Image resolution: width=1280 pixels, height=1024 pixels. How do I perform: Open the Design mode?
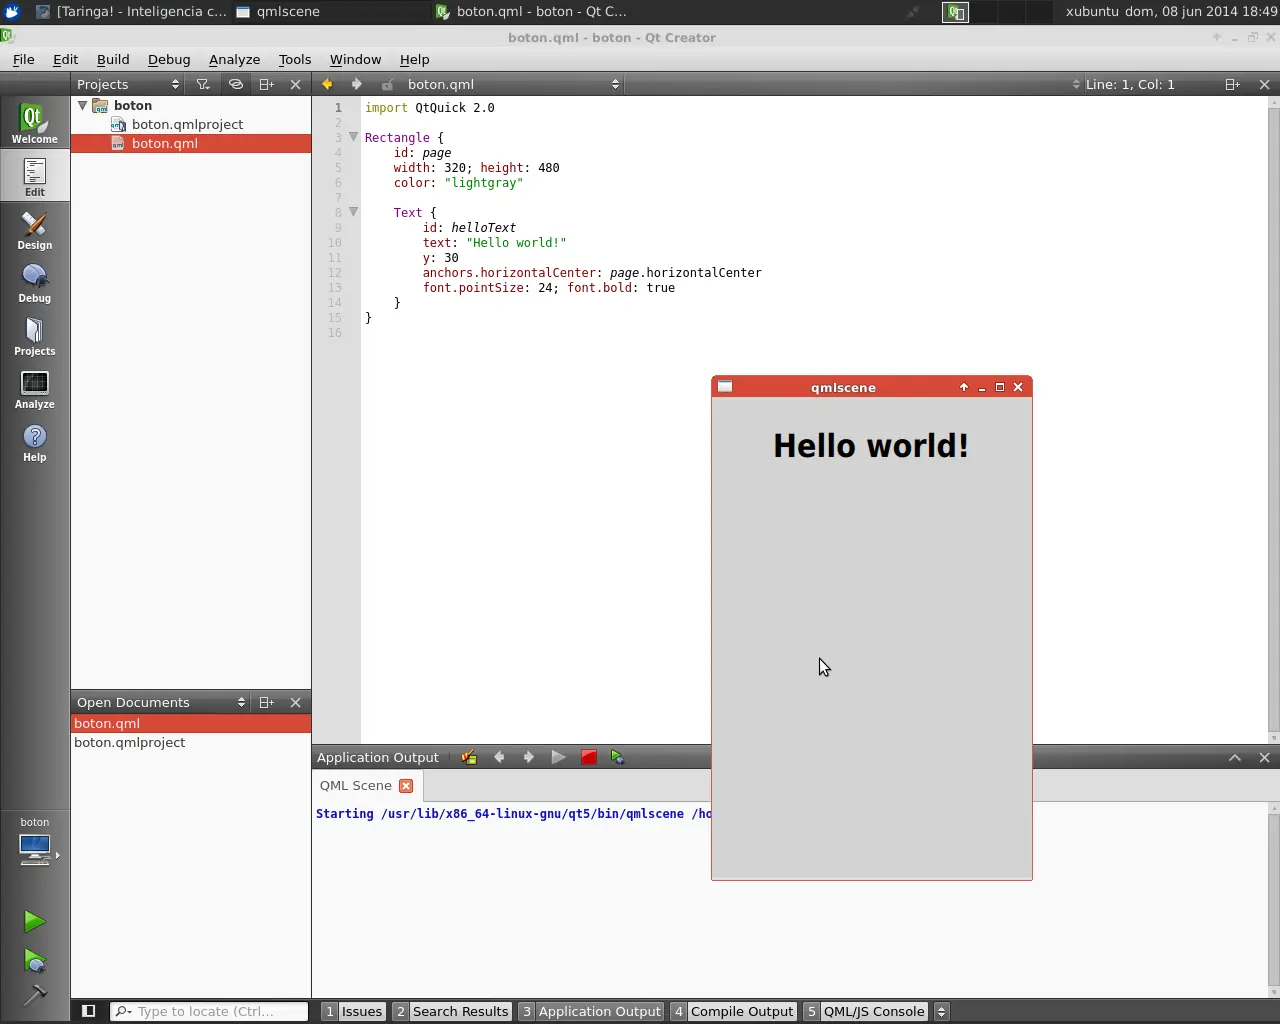click(x=34, y=230)
